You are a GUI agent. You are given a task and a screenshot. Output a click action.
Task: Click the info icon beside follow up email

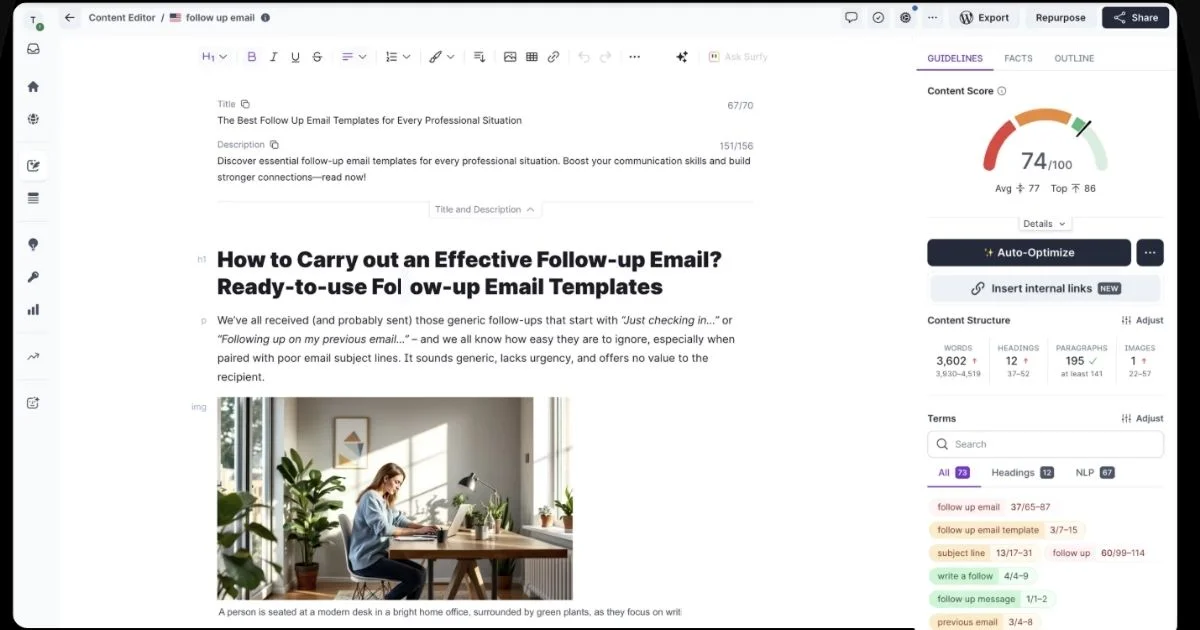point(265,18)
